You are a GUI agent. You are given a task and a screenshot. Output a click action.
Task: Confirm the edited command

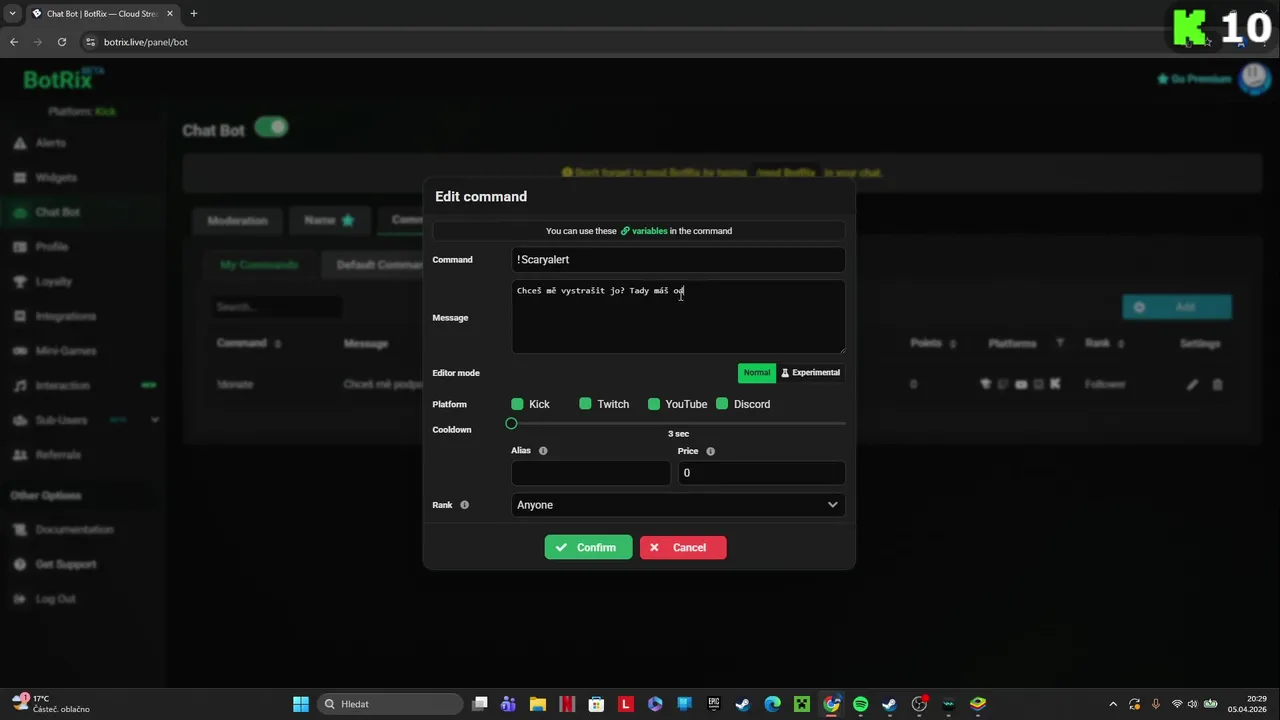[x=588, y=548]
